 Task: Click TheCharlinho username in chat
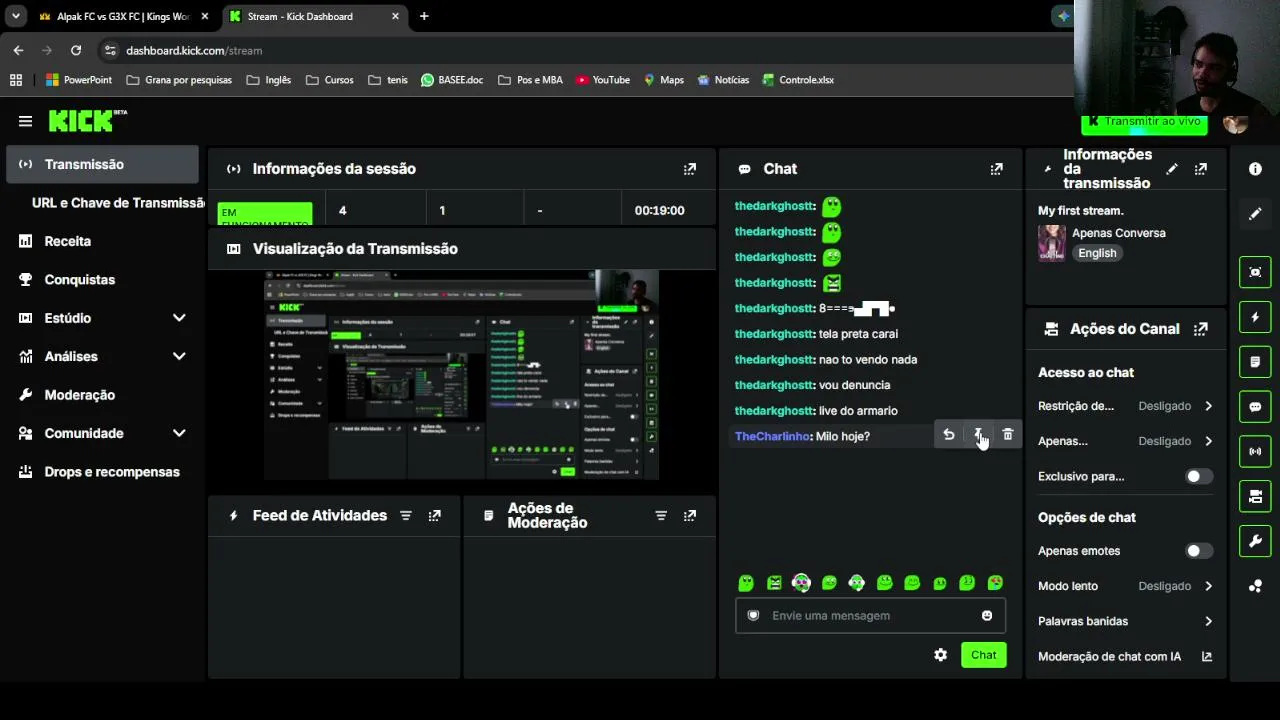(x=772, y=436)
